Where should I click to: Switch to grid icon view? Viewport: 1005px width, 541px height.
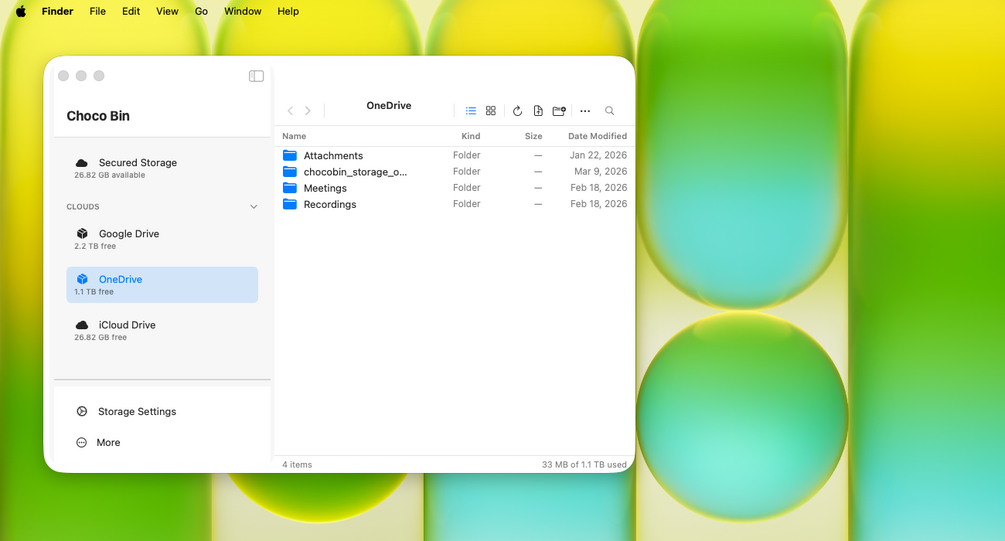click(491, 111)
